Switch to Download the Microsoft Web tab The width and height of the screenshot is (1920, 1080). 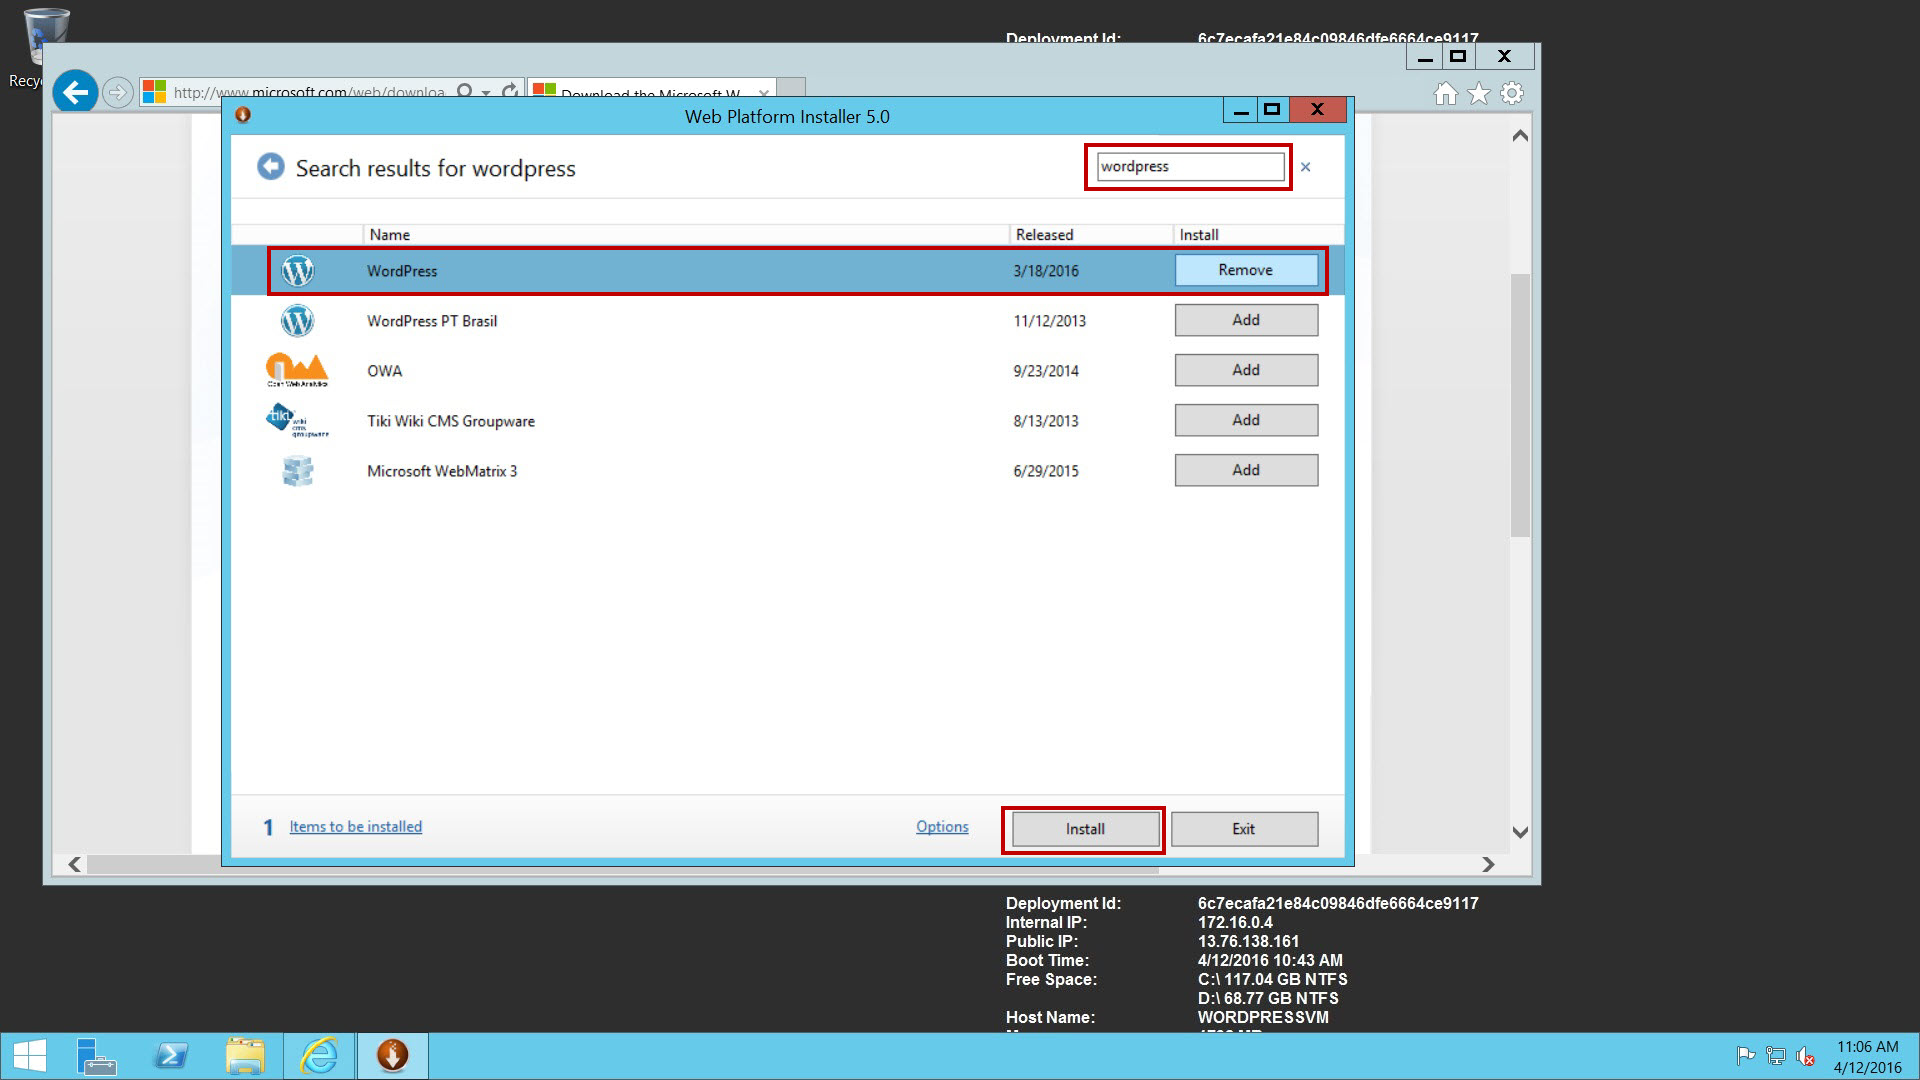pos(650,93)
